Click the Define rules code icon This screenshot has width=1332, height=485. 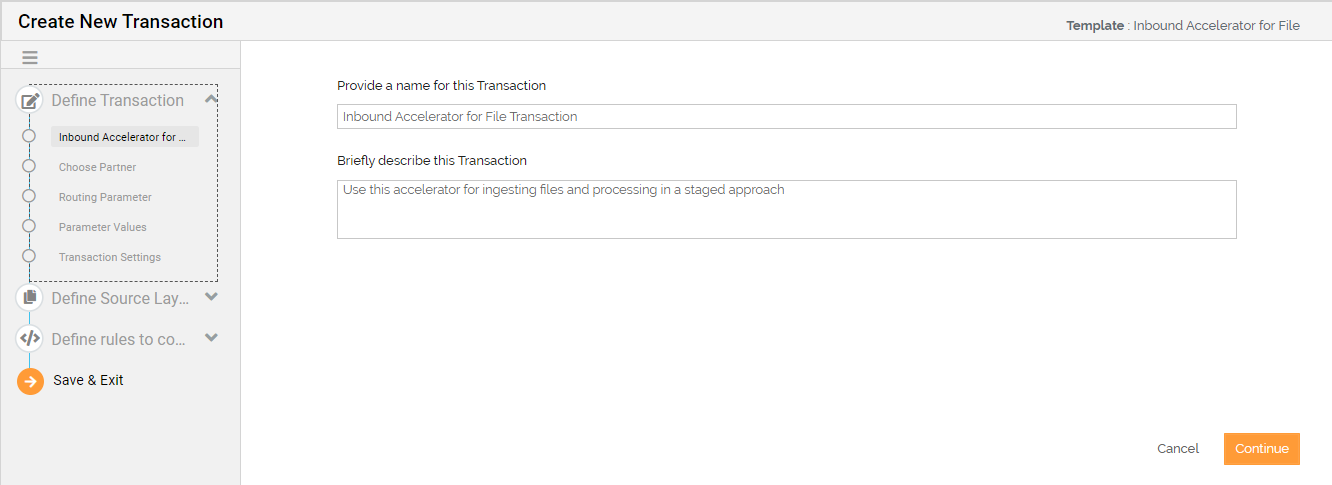coord(30,339)
